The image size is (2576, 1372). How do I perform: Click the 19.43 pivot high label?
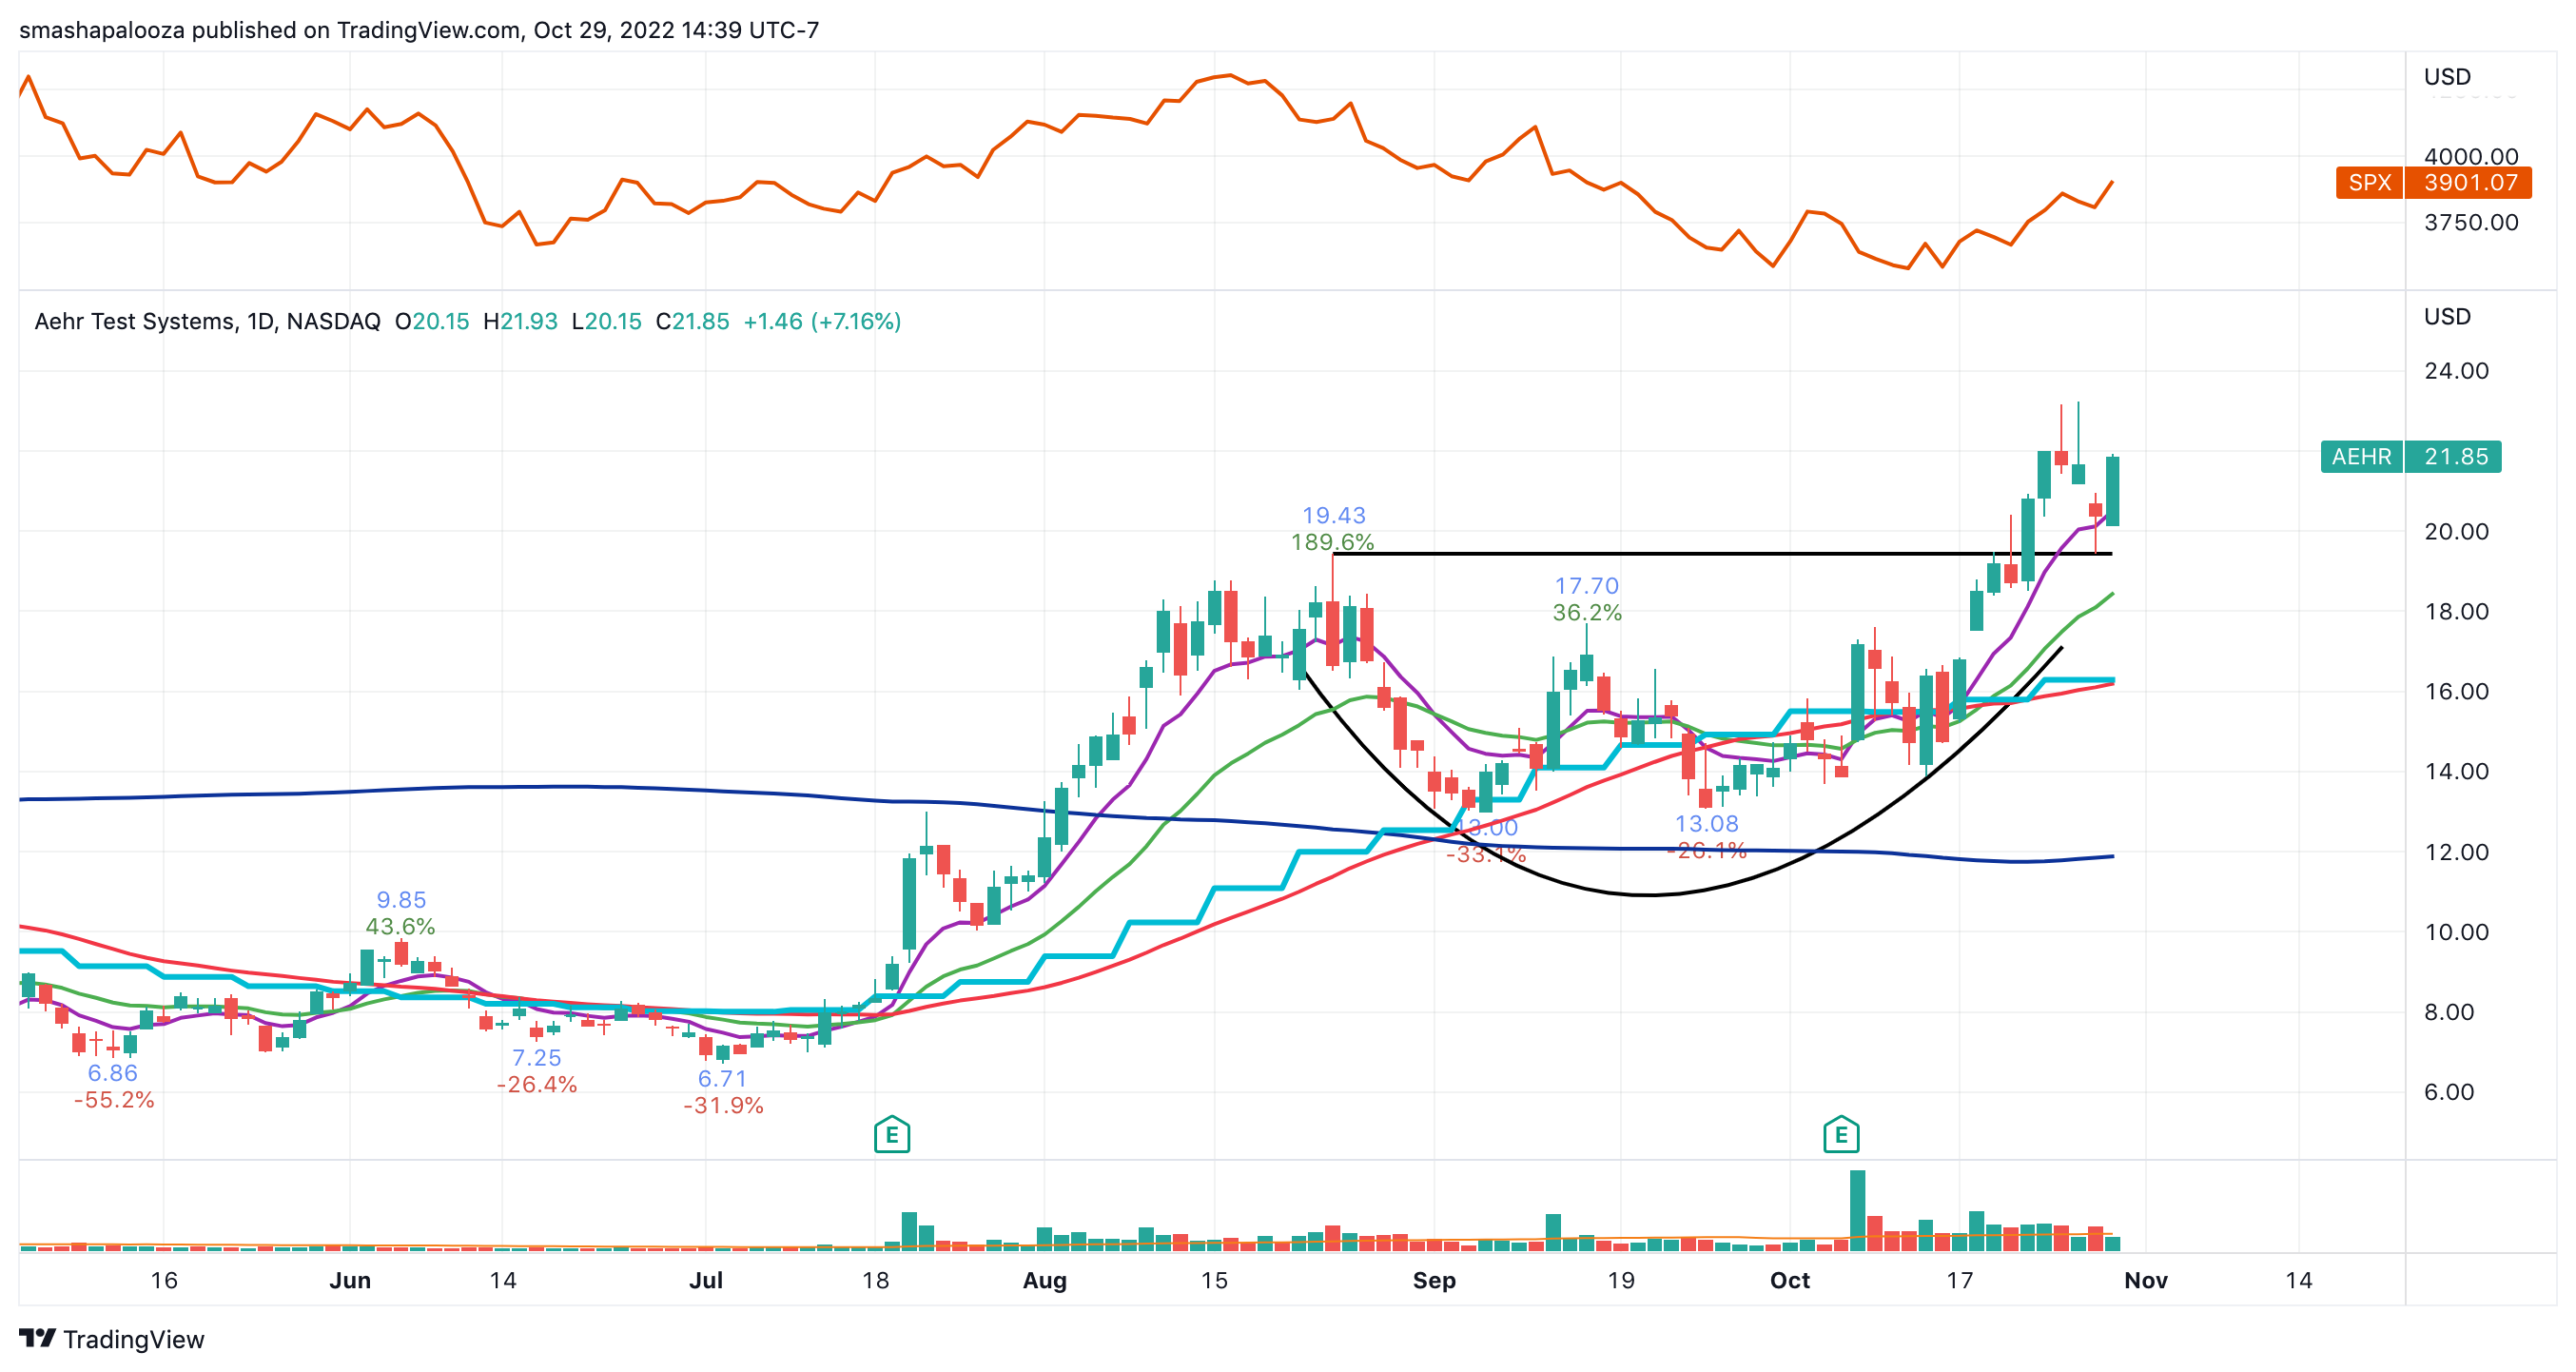tap(1333, 515)
